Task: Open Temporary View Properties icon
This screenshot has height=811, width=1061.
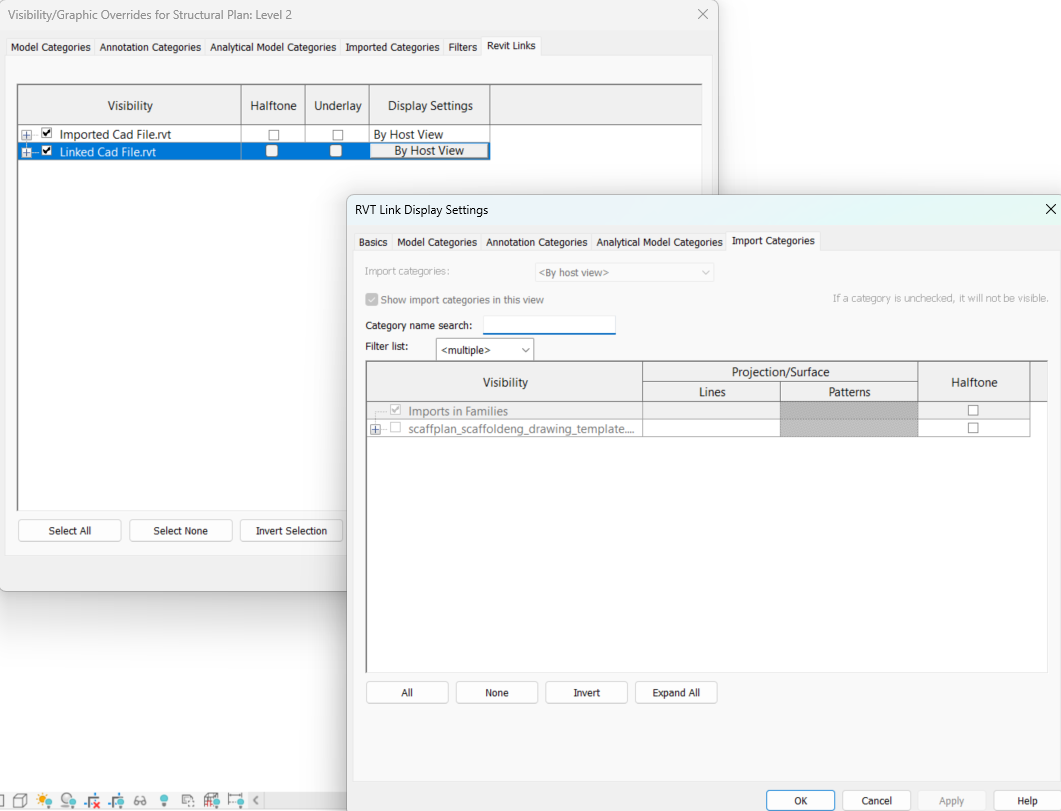Action: (x=187, y=800)
